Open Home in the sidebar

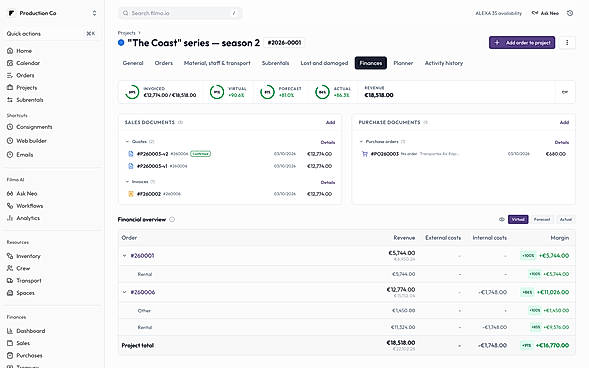(24, 51)
